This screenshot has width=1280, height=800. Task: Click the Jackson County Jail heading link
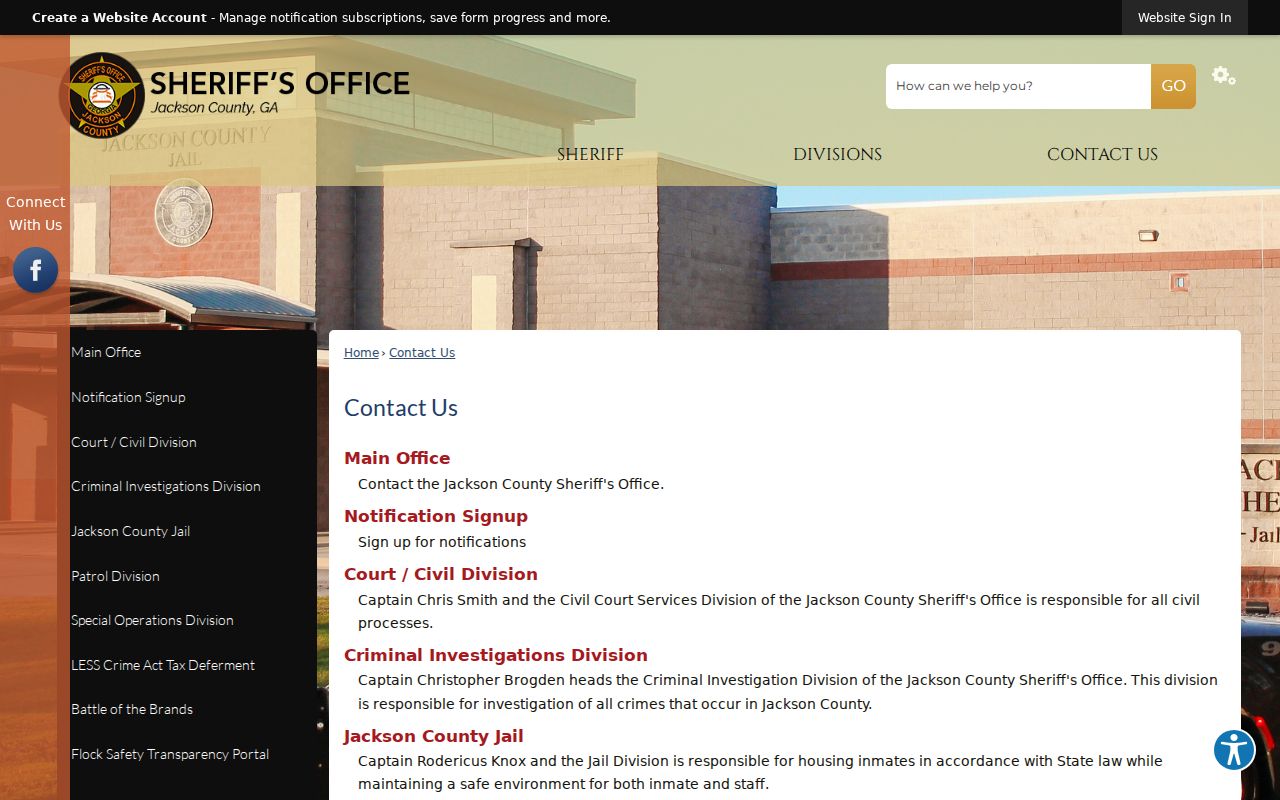click(x=434, y=736)
